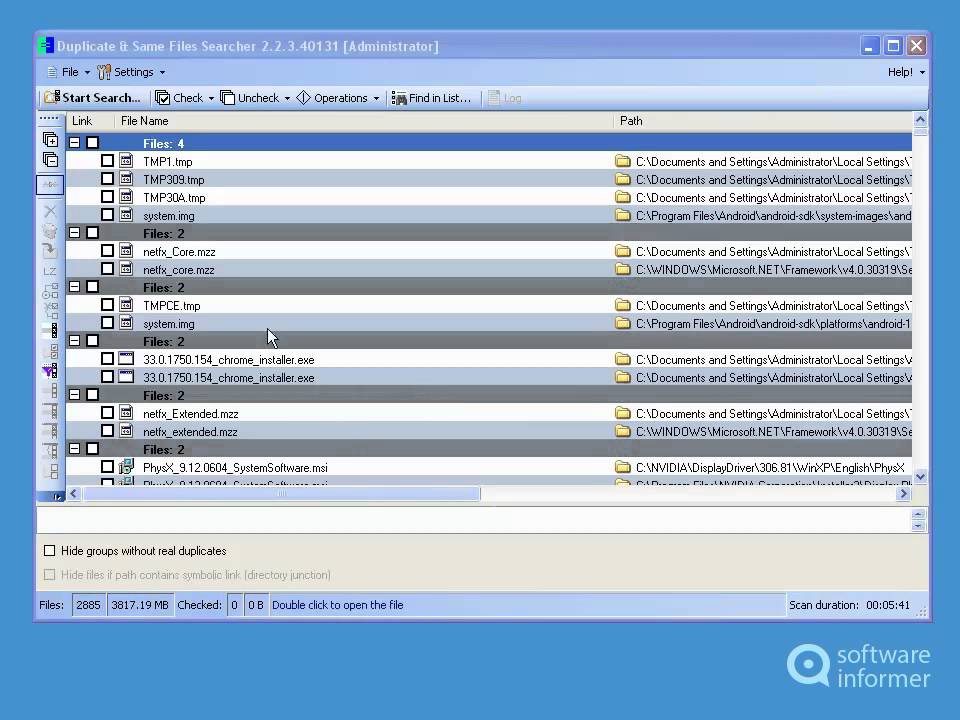Viewport: 960px width, 720px height.
Task: Click the horizontal scrollbar right arrow
Action: pos(903,493)
